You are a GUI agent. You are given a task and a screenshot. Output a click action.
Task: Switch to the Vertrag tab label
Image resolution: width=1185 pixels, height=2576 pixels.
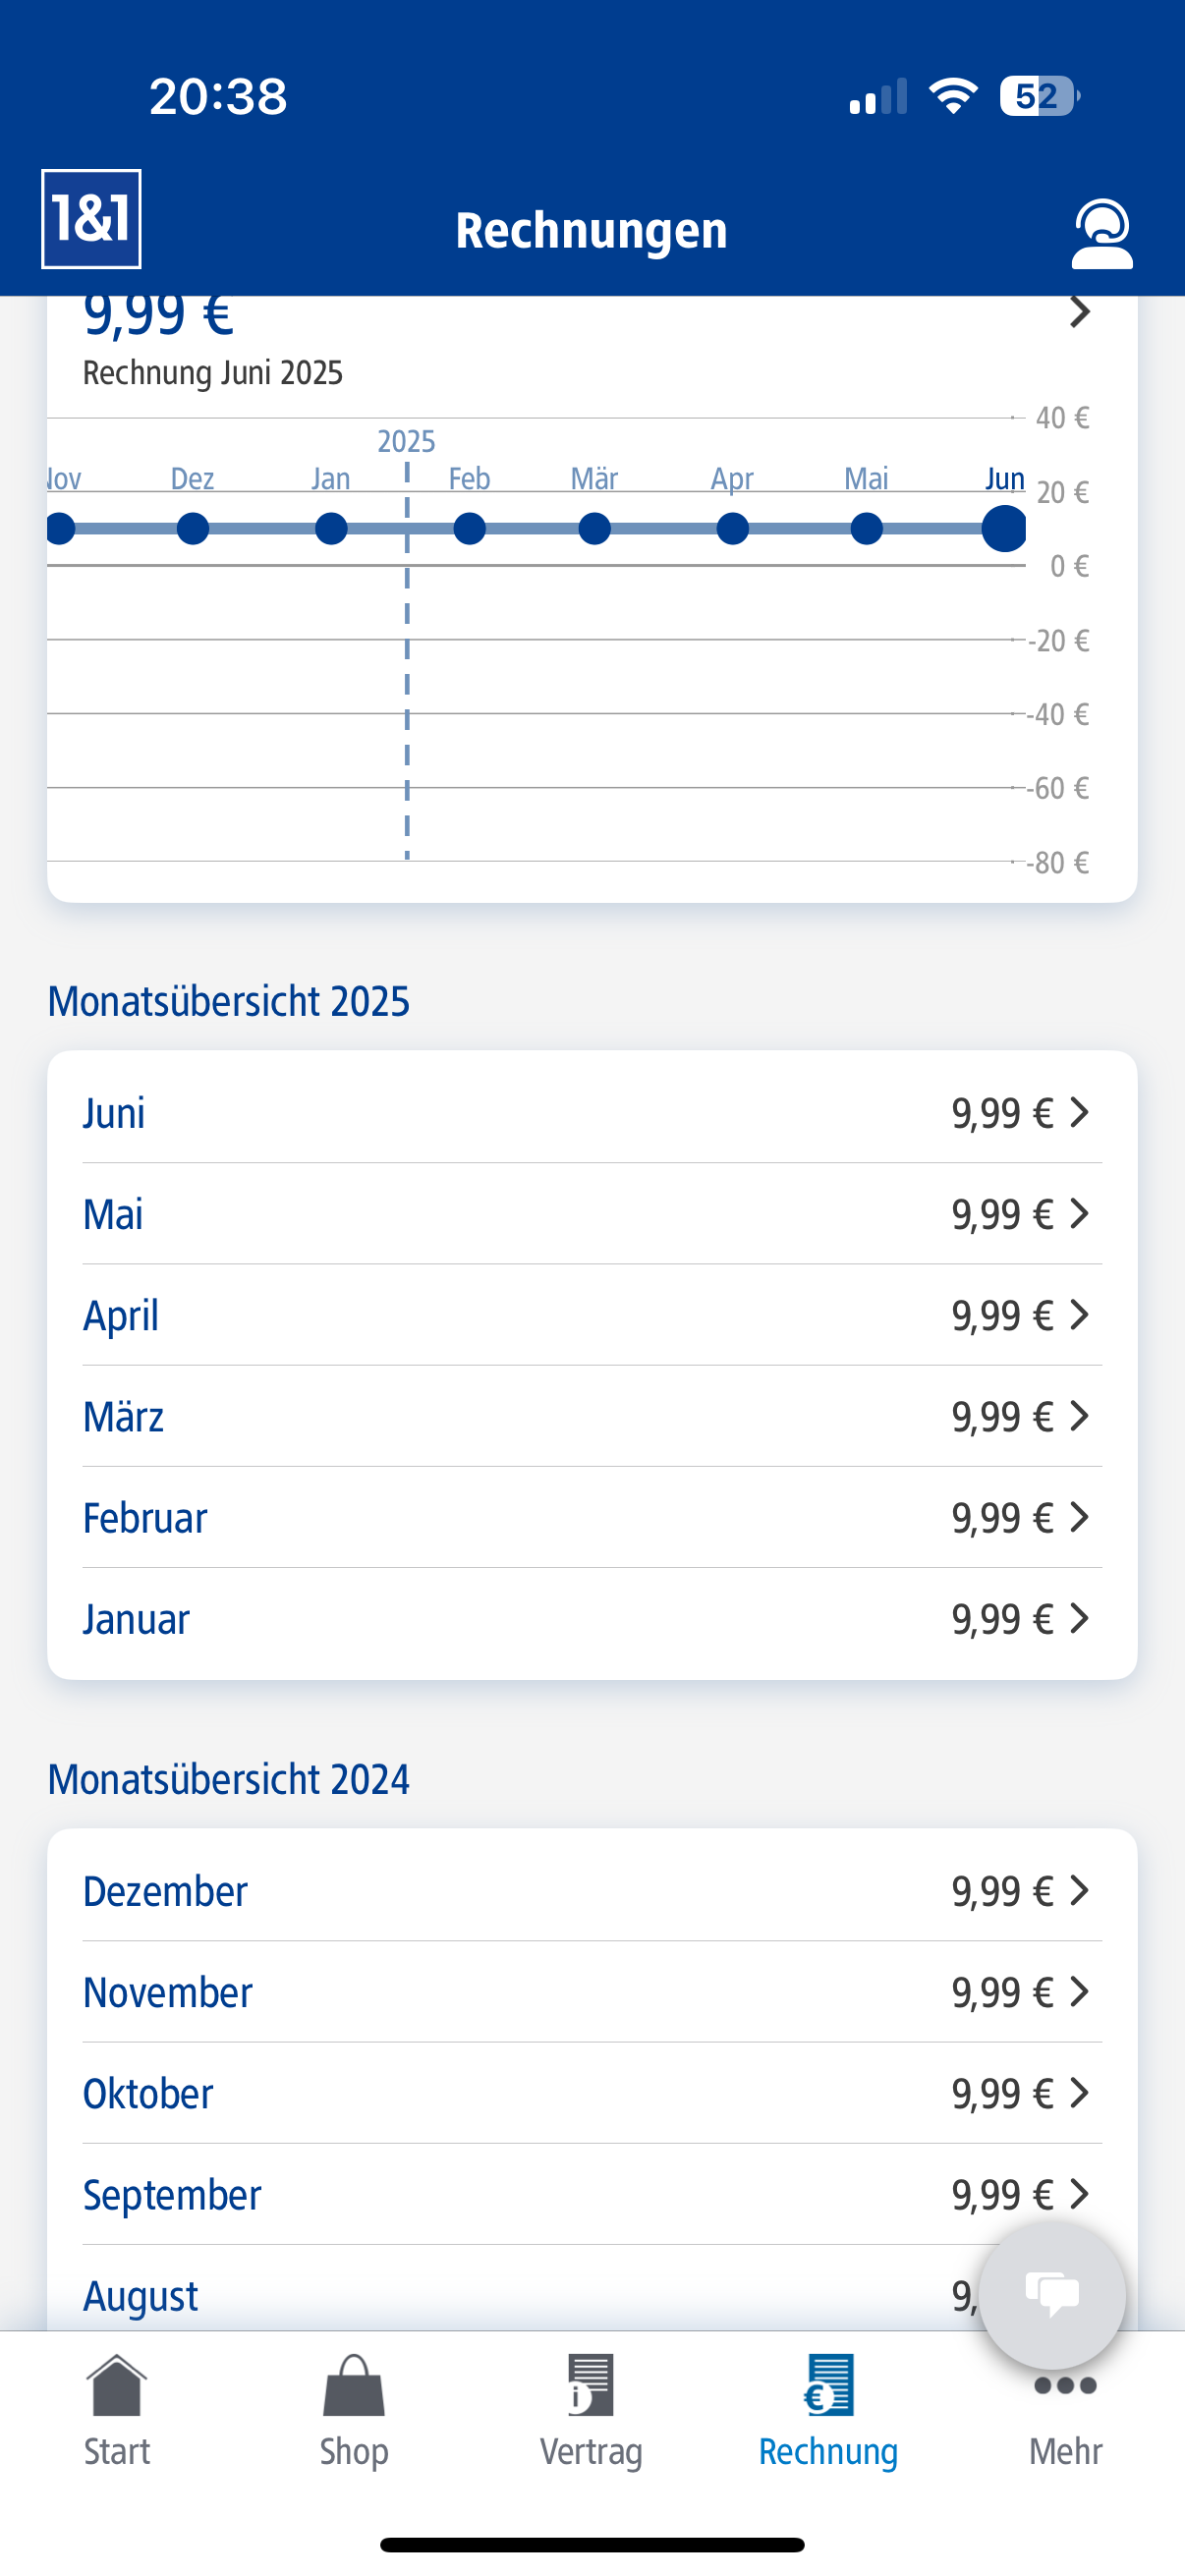click(590, 2452)
